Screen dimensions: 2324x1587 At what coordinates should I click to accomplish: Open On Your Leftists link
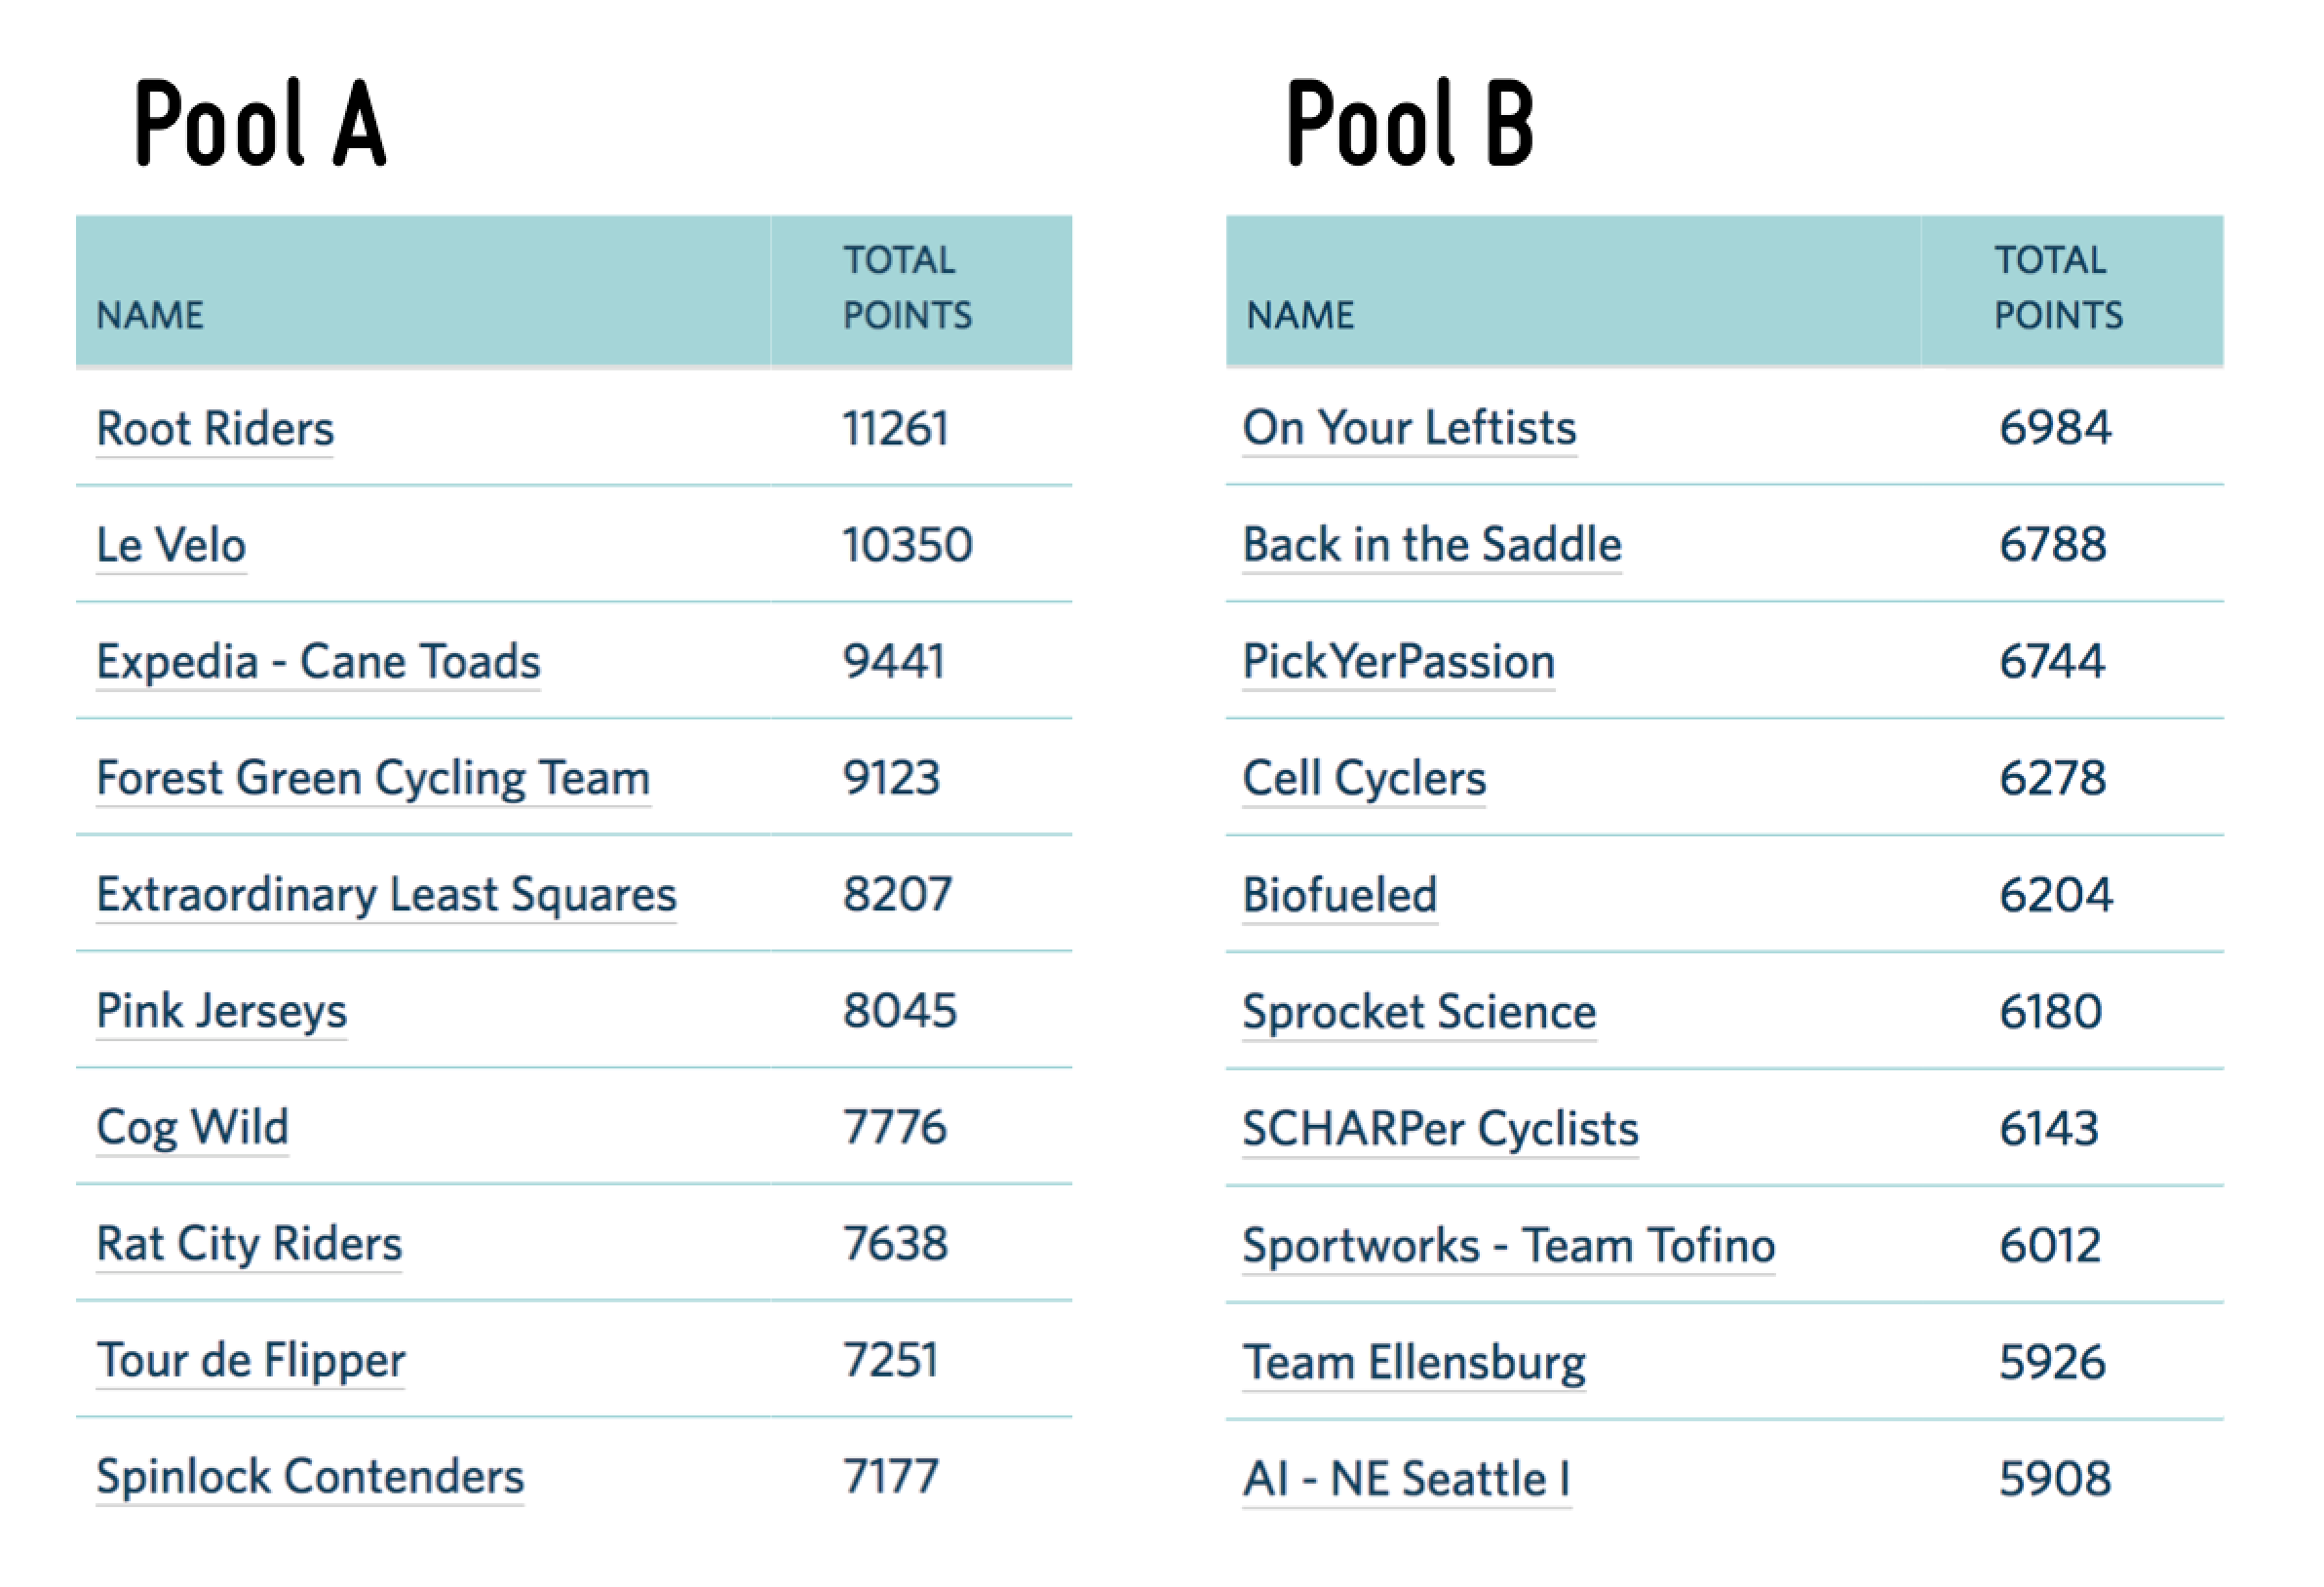pyautogui.click(x=1409, y=429)
